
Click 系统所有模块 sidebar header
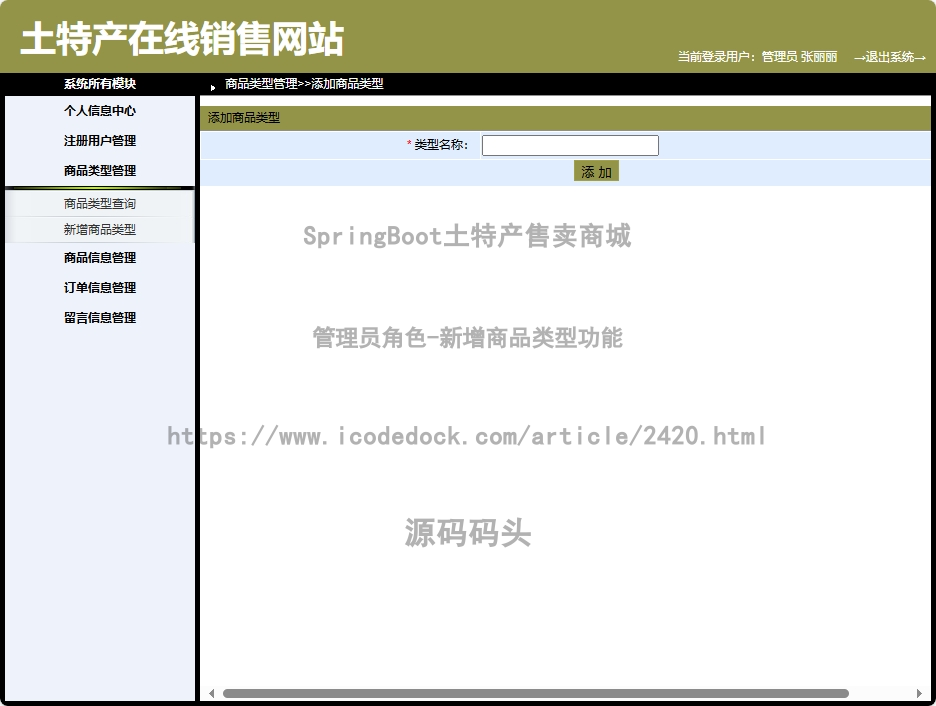coord(100,84)
